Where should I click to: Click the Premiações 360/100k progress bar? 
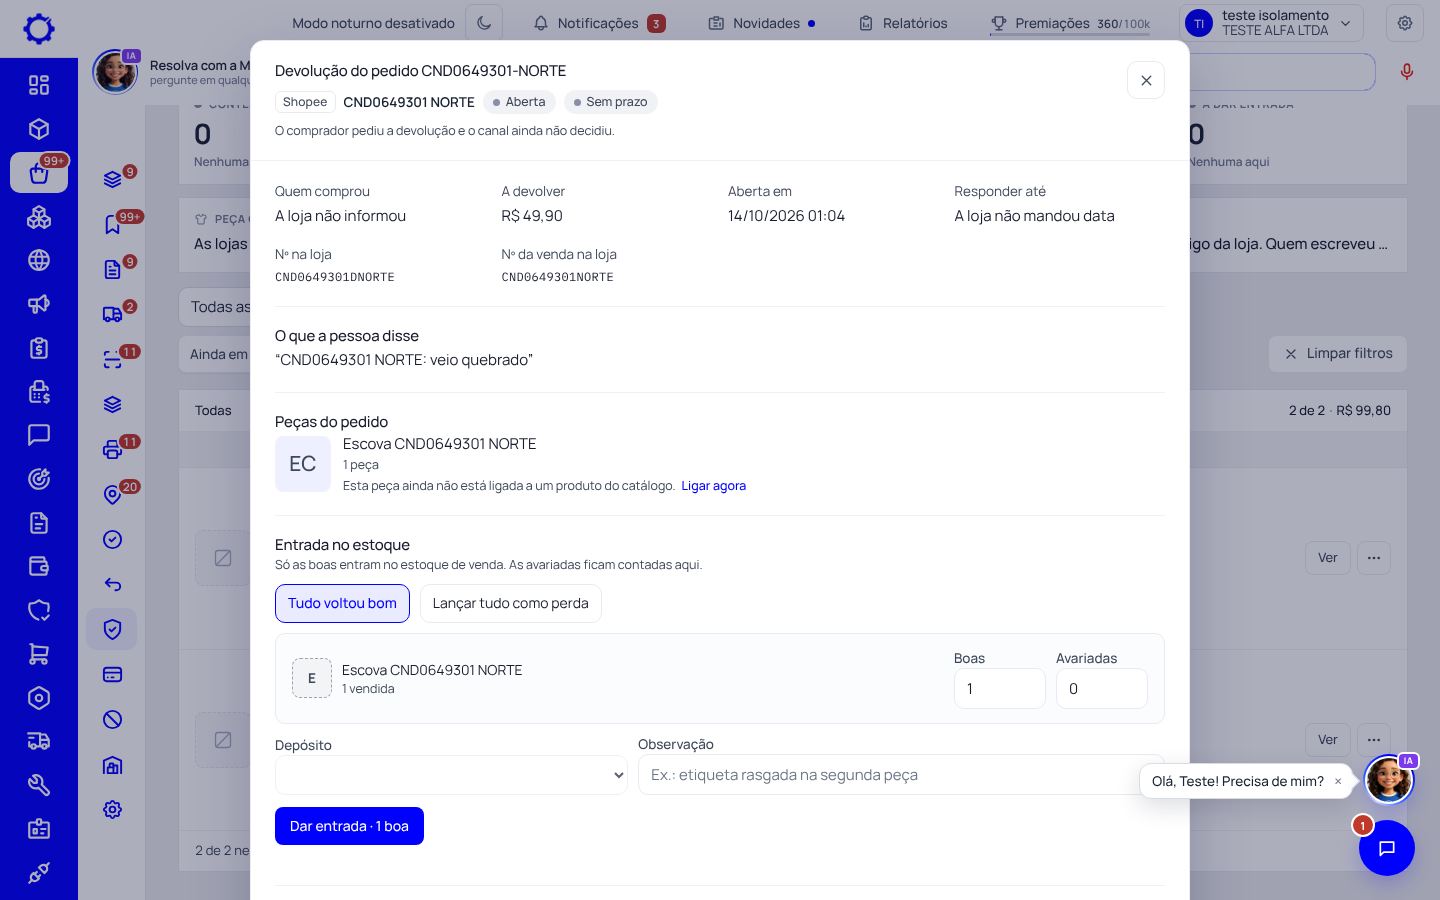pyautogui.click(x=1070, y=35)
